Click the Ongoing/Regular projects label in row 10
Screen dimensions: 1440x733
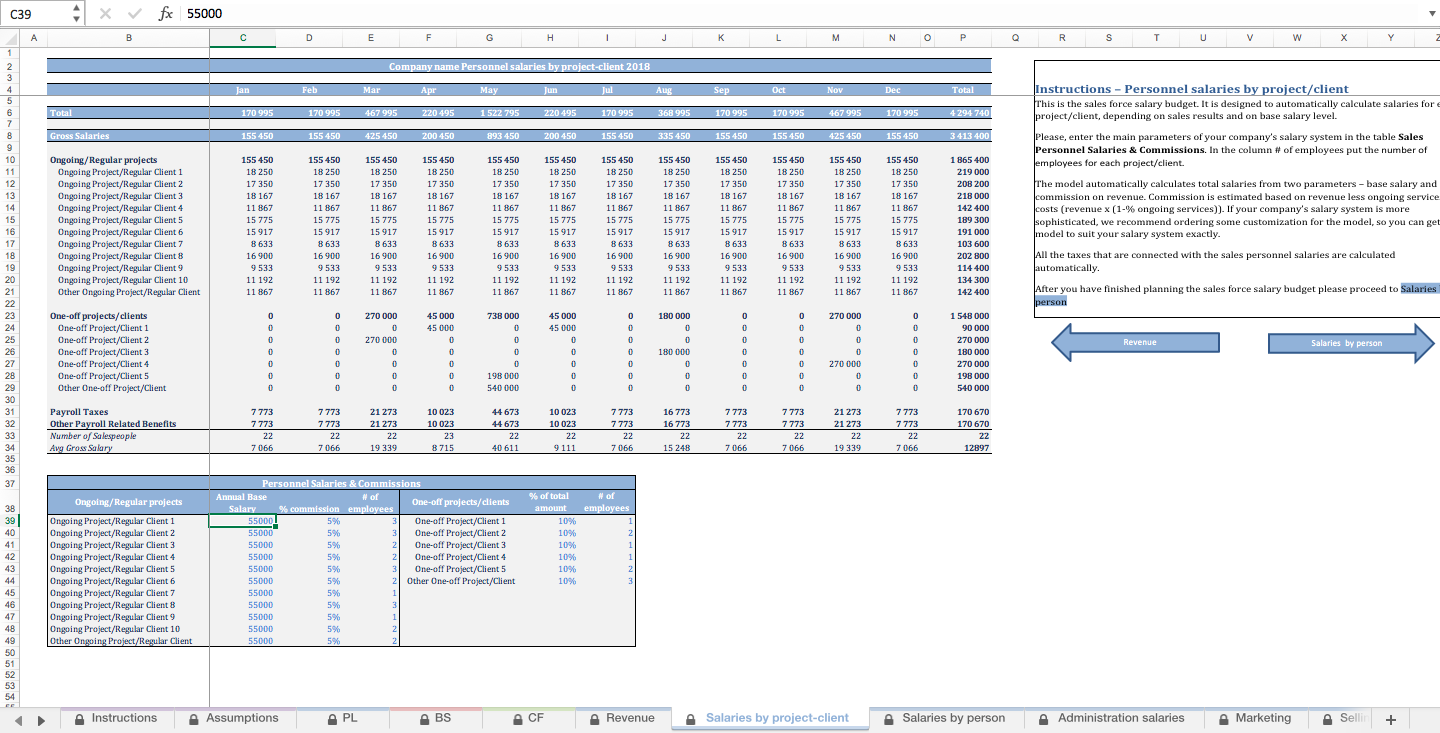click(x=103, y=160)
